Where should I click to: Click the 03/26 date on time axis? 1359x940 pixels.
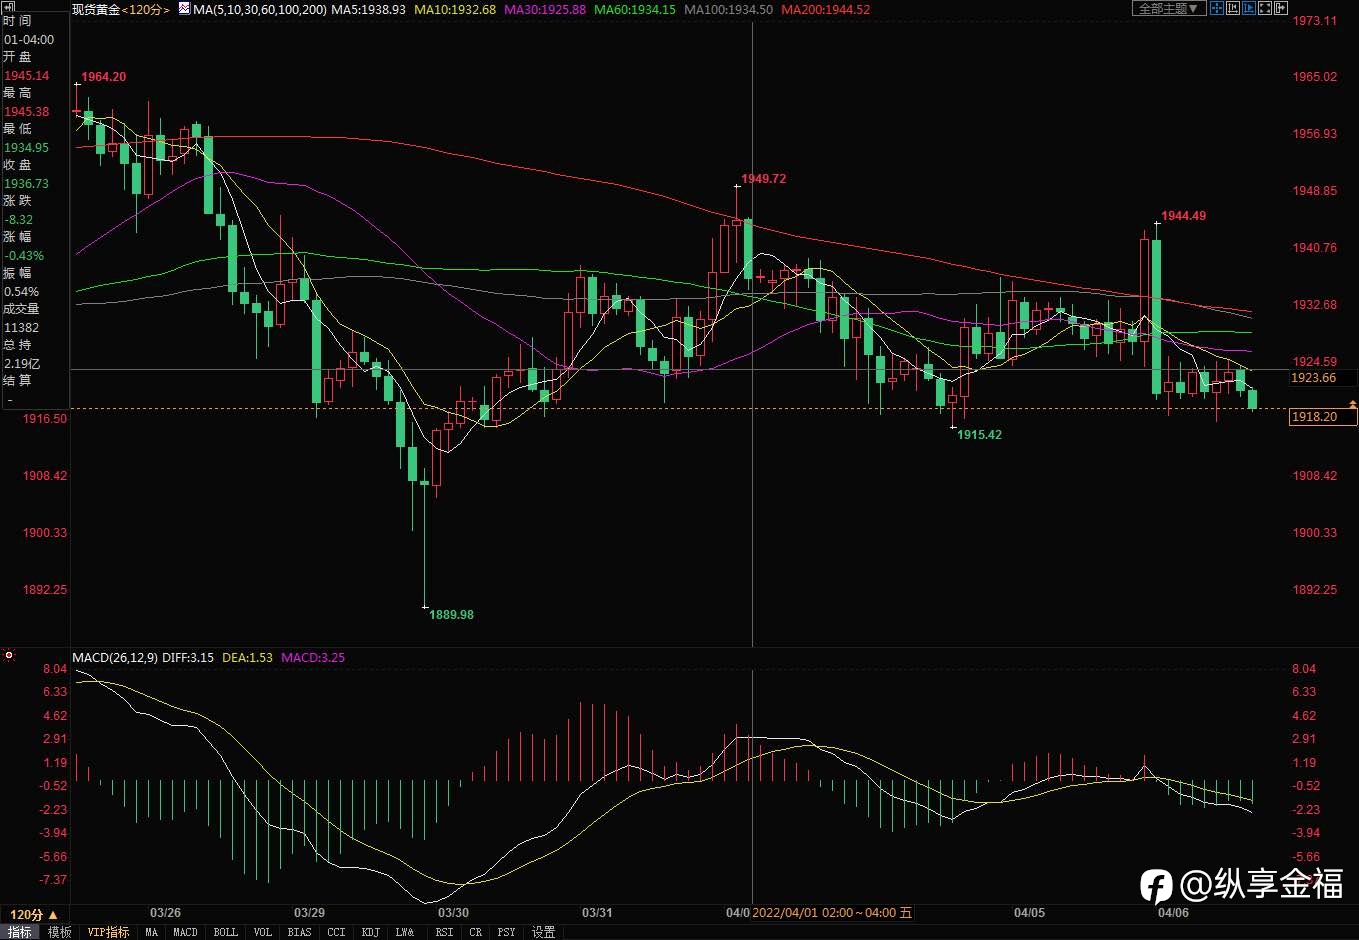(x=165, y=912)
